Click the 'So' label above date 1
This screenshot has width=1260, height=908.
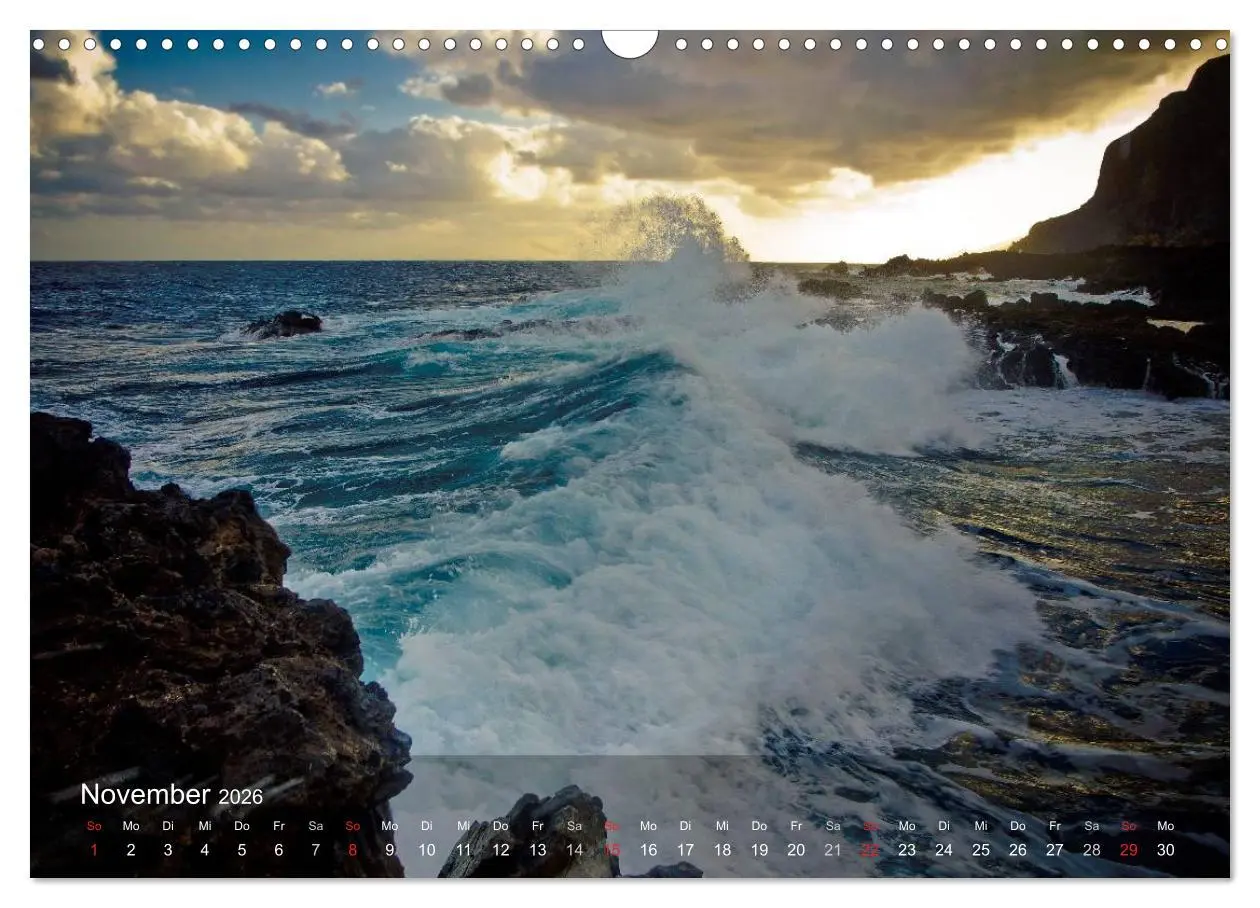coord(94,826)
